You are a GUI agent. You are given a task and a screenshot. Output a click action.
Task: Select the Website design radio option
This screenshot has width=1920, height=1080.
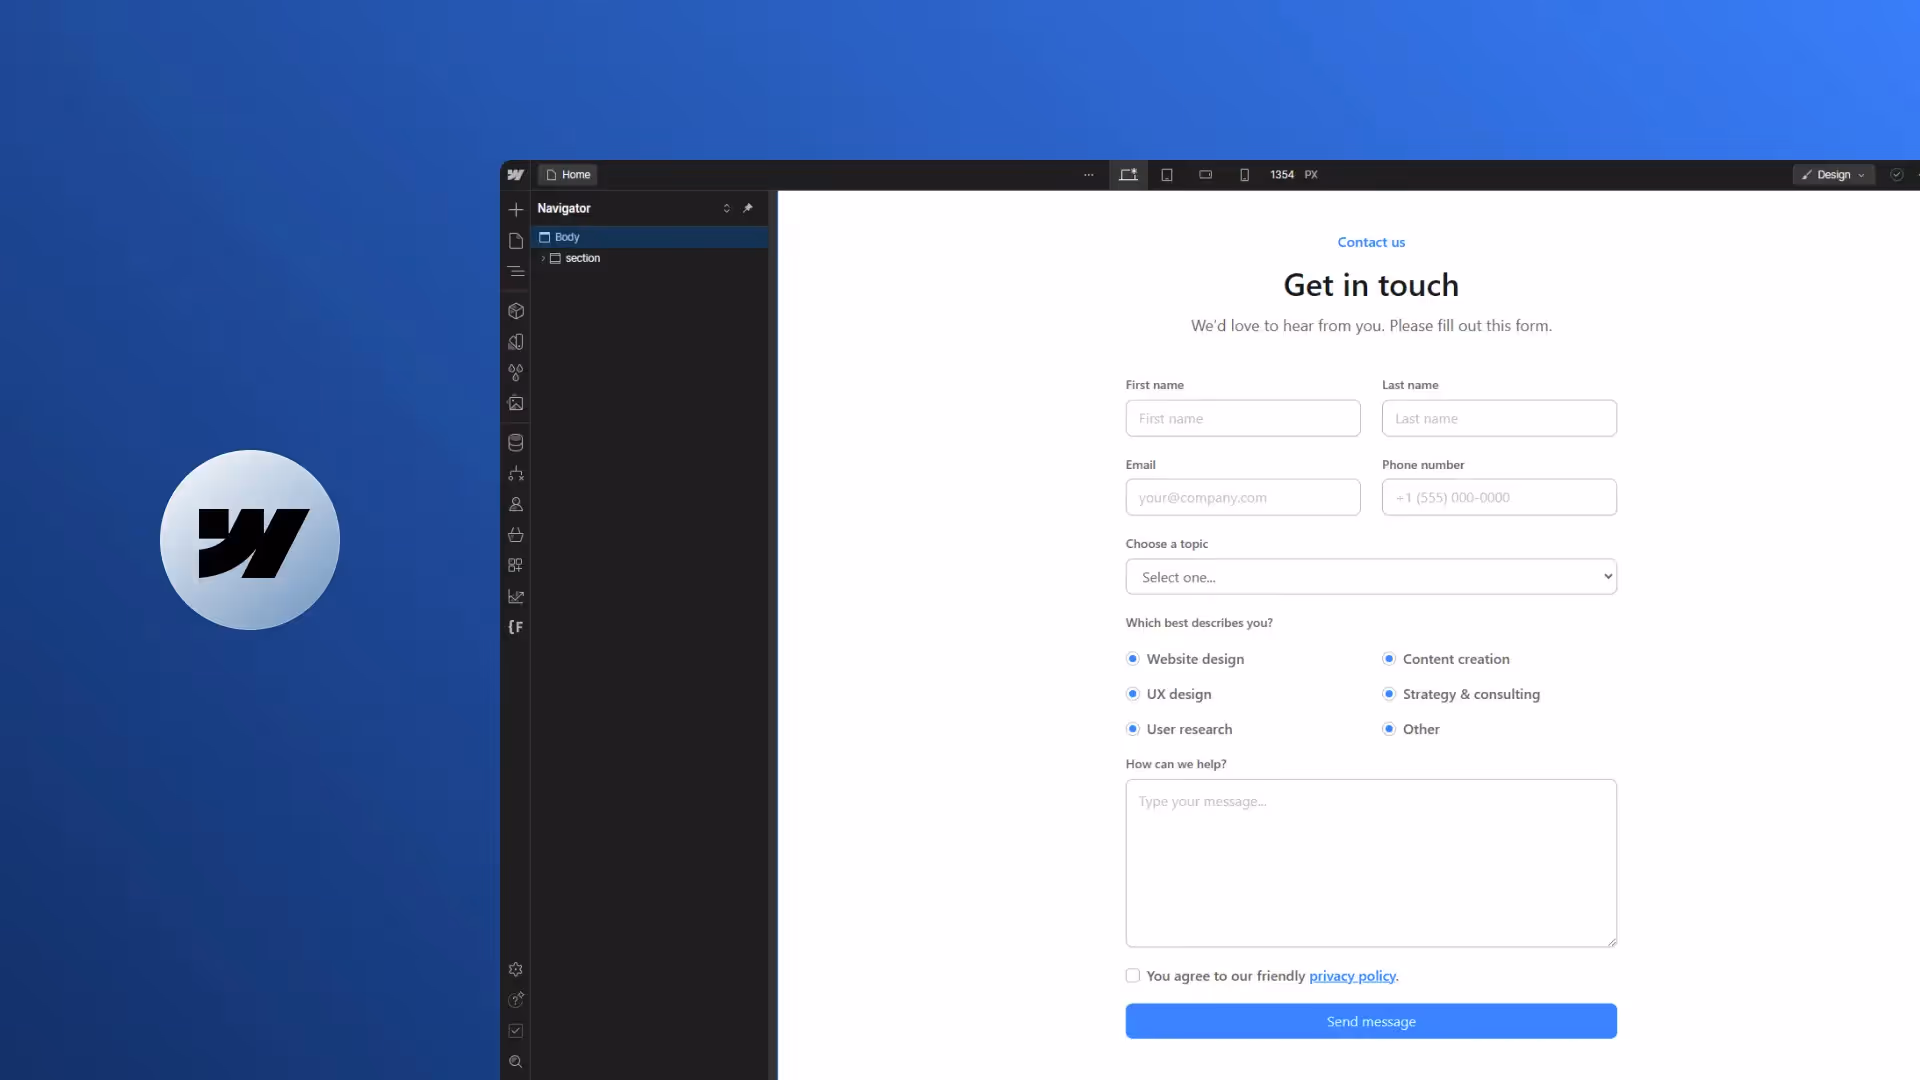[x=1133, y=659]
